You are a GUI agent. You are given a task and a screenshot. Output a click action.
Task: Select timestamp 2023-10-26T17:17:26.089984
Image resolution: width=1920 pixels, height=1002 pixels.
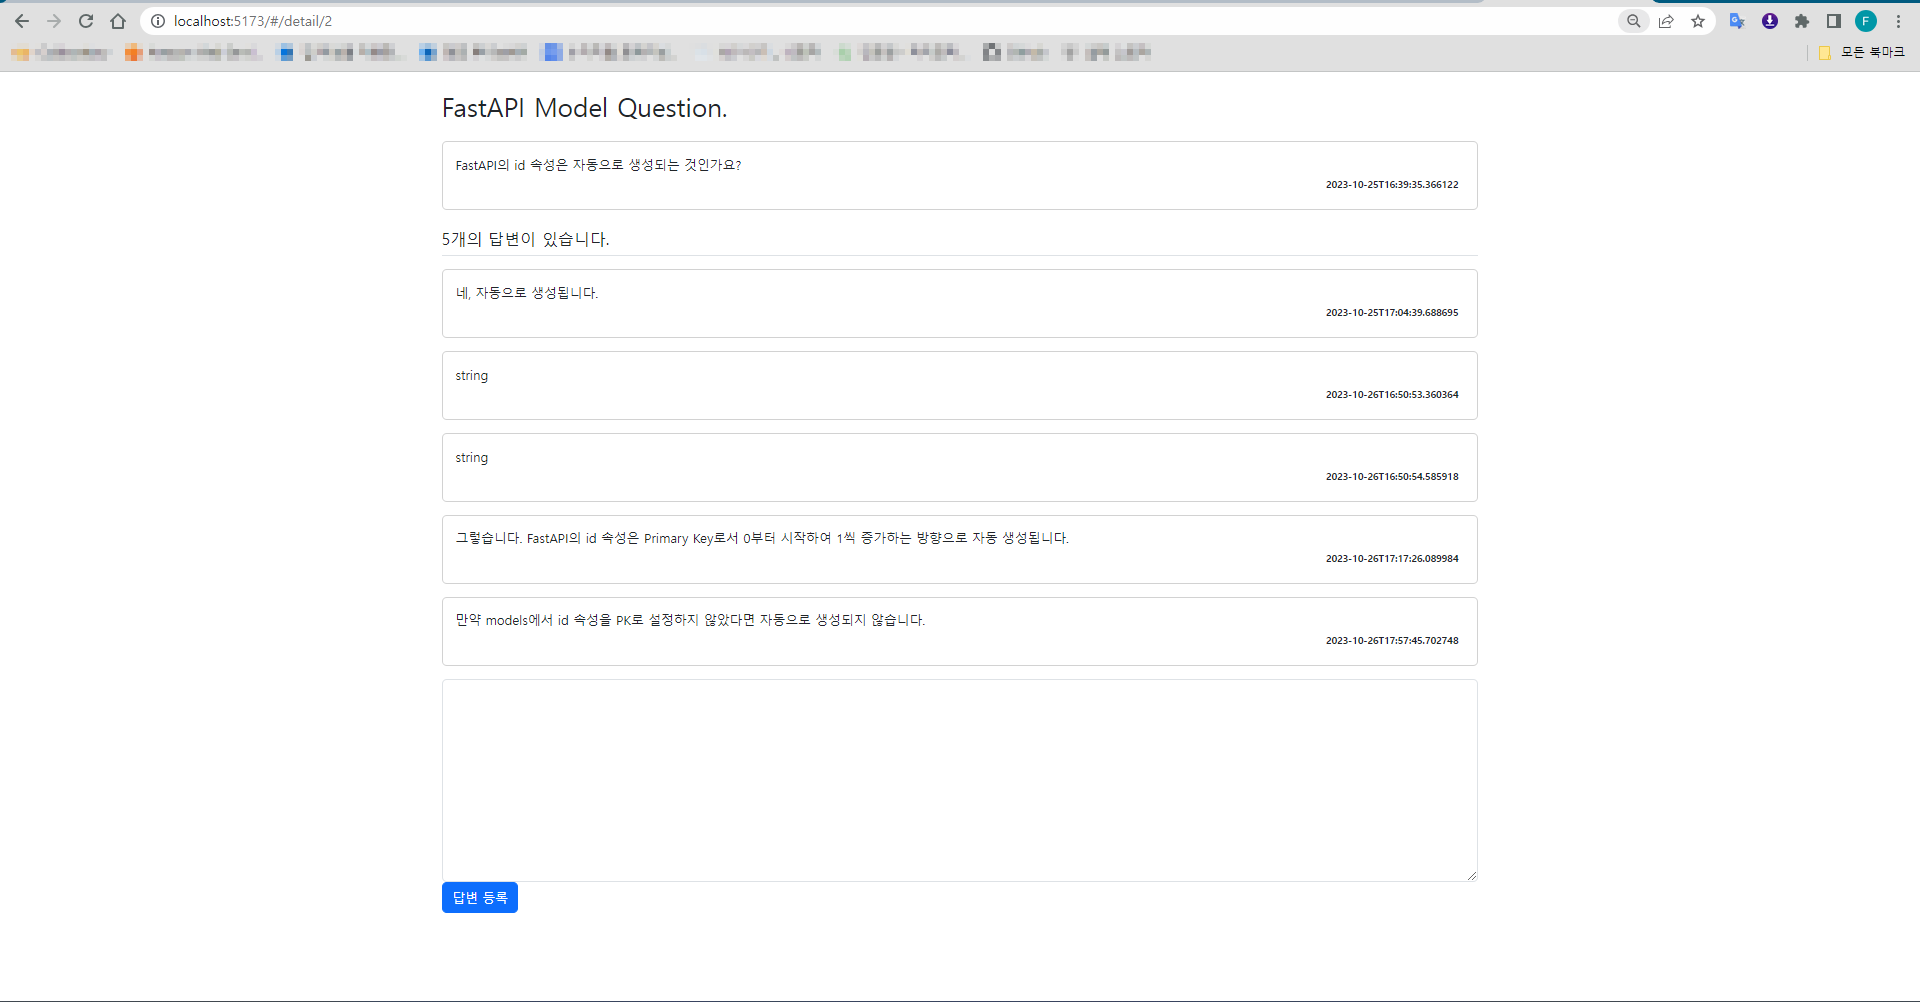[x=1392, y=559]
